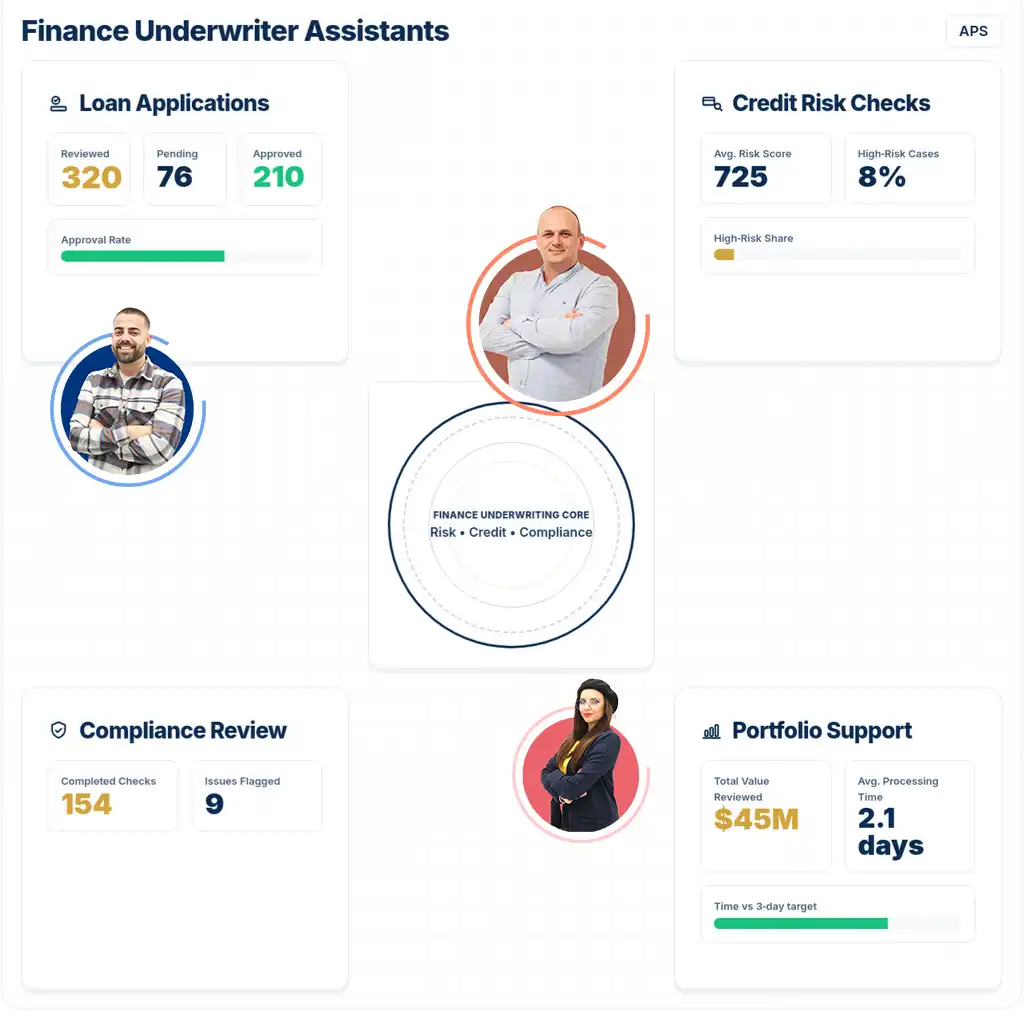Click the Approval Rate progress bar

[185, 256]
